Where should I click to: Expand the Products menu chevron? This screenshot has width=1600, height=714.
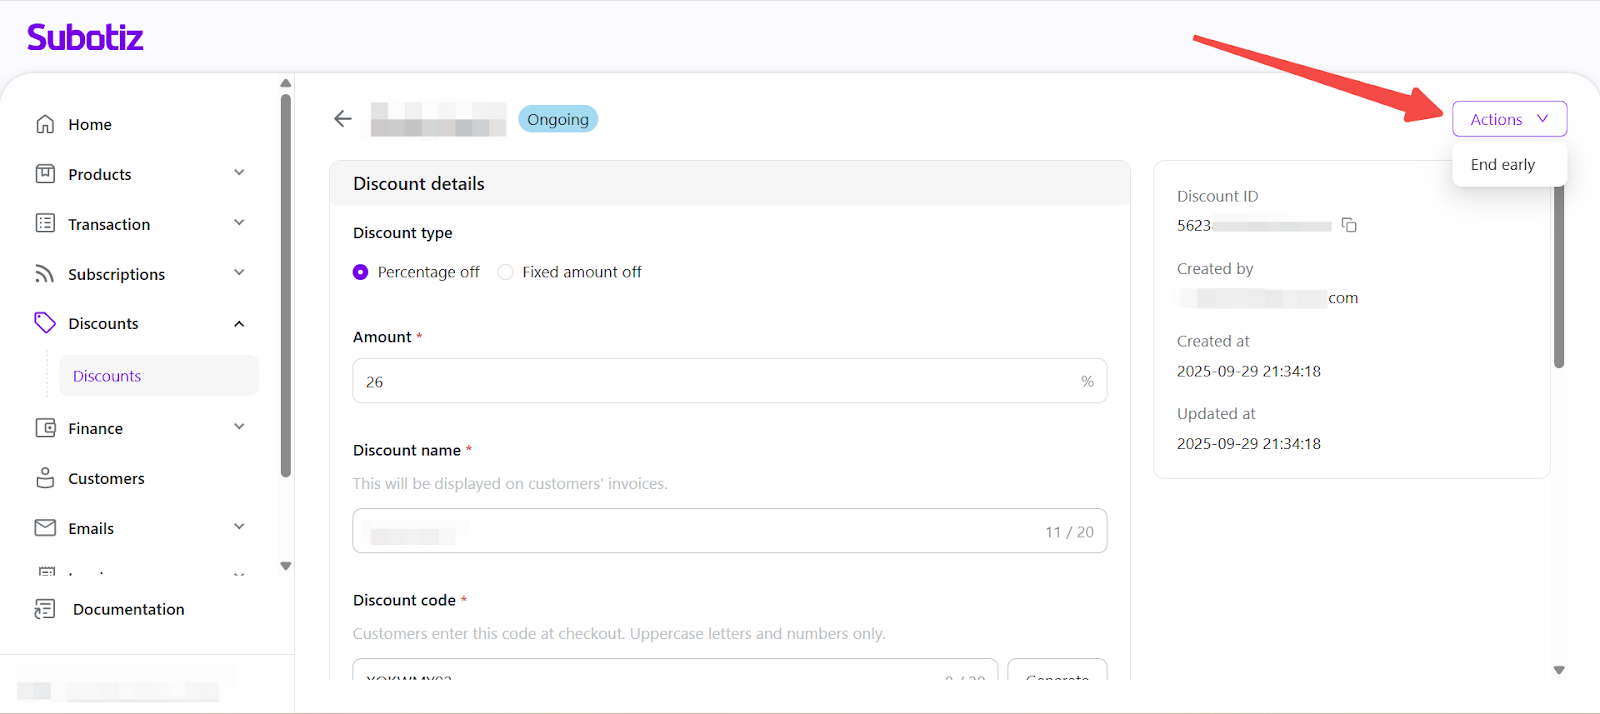[x=239, y=173]
